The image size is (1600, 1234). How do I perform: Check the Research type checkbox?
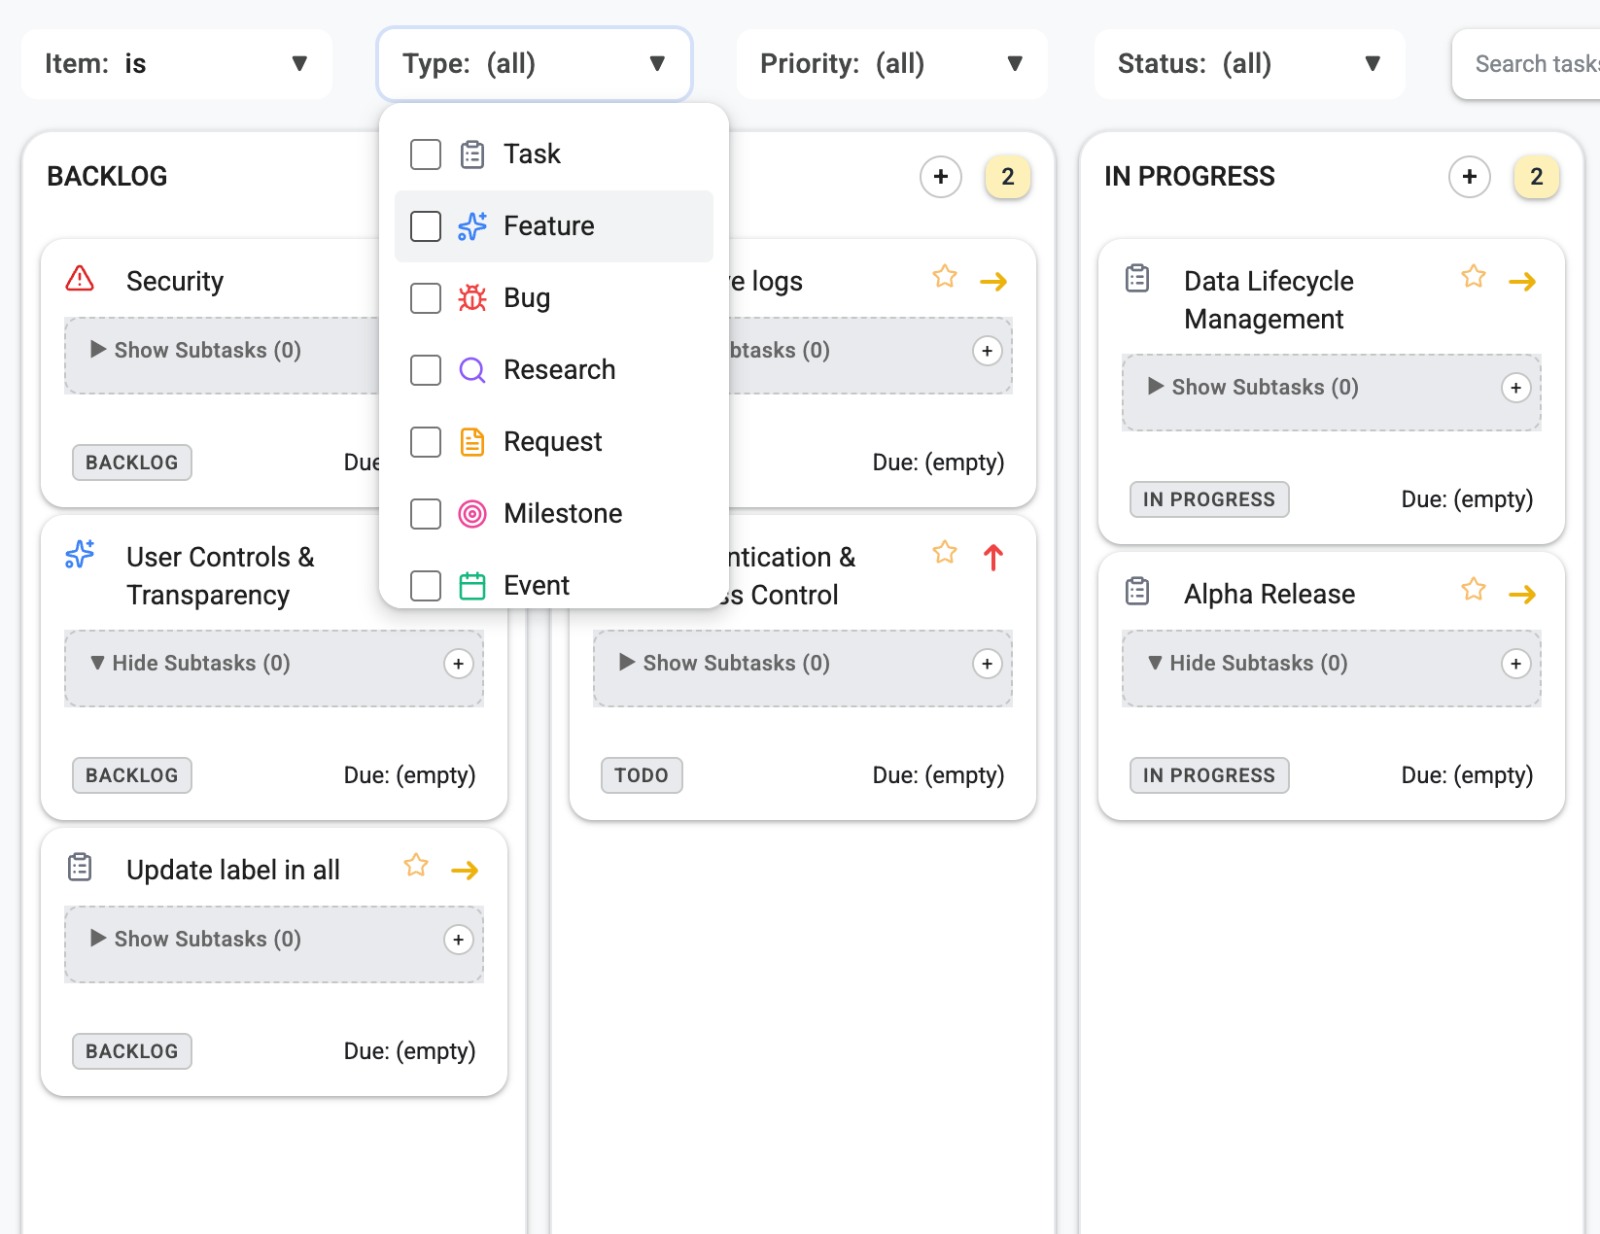pyautogui.click(x=425, y=369)
